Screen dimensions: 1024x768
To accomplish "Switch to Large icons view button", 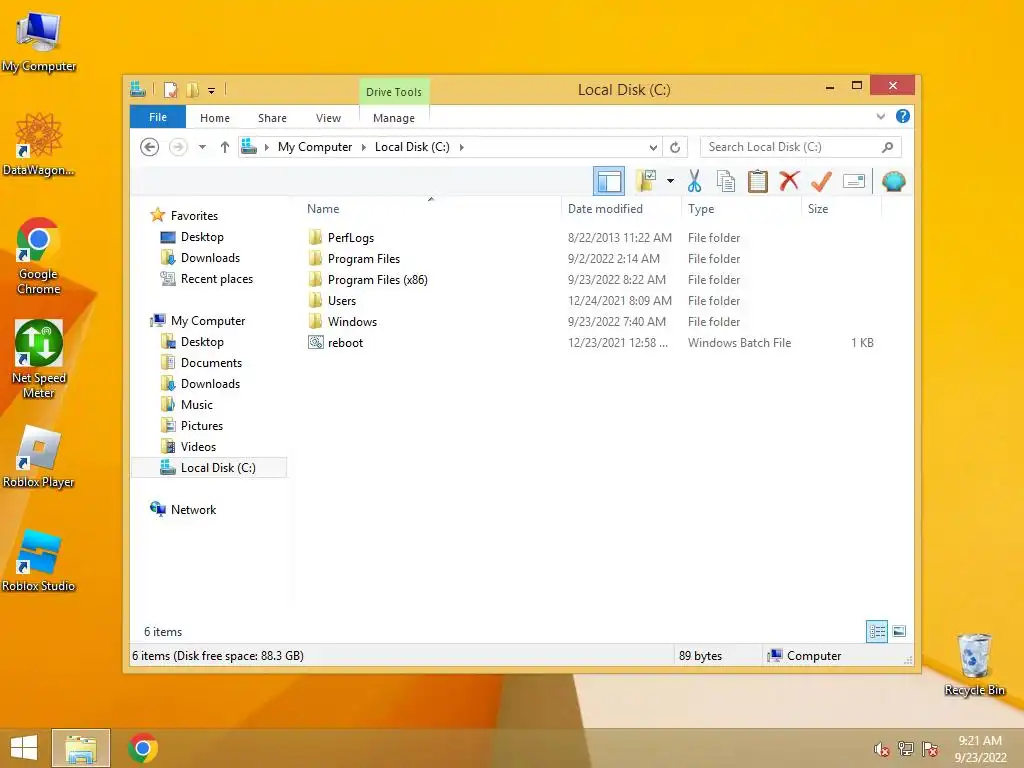I will pyautogui.click(x=899, y=632).
